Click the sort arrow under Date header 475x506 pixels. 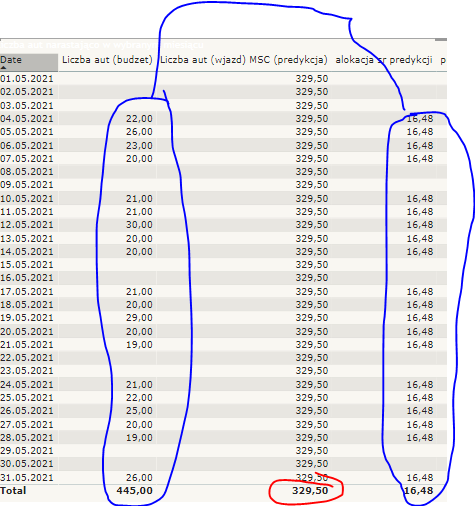point(4,68)
